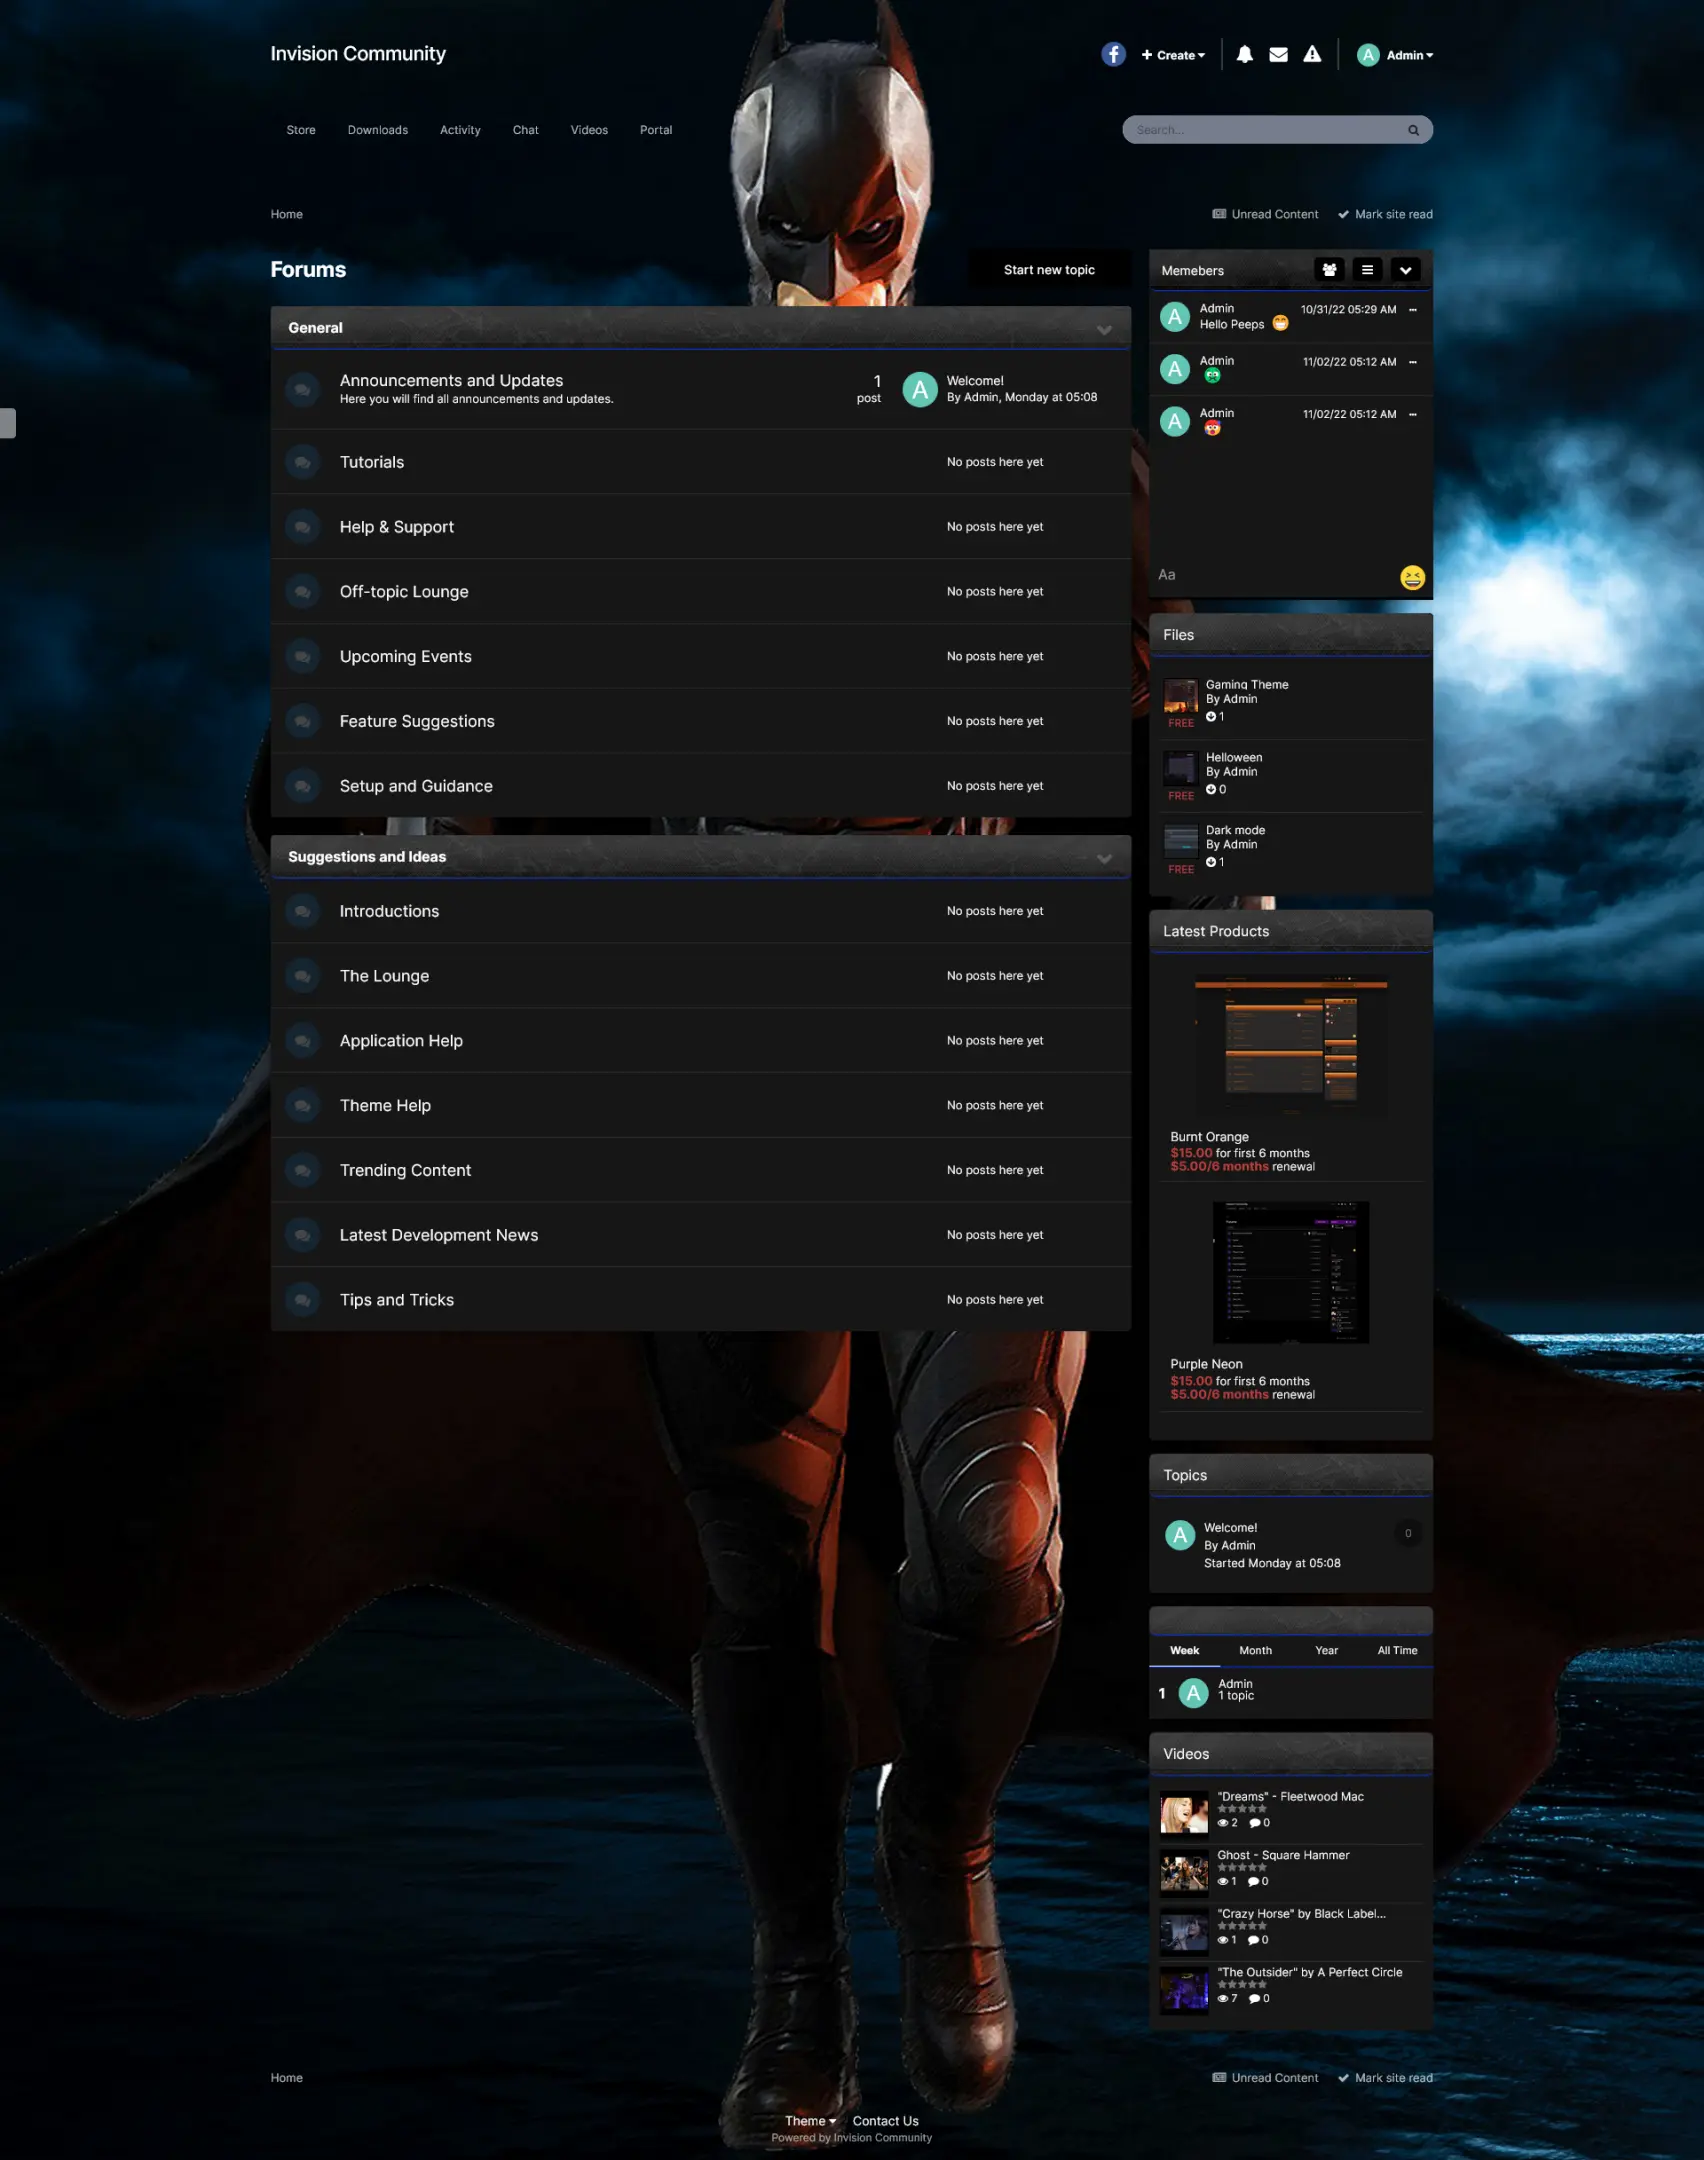Click the Tips and Tricks forum icon
Screen dimensions: 1704x2160
tap(302, 1300)
